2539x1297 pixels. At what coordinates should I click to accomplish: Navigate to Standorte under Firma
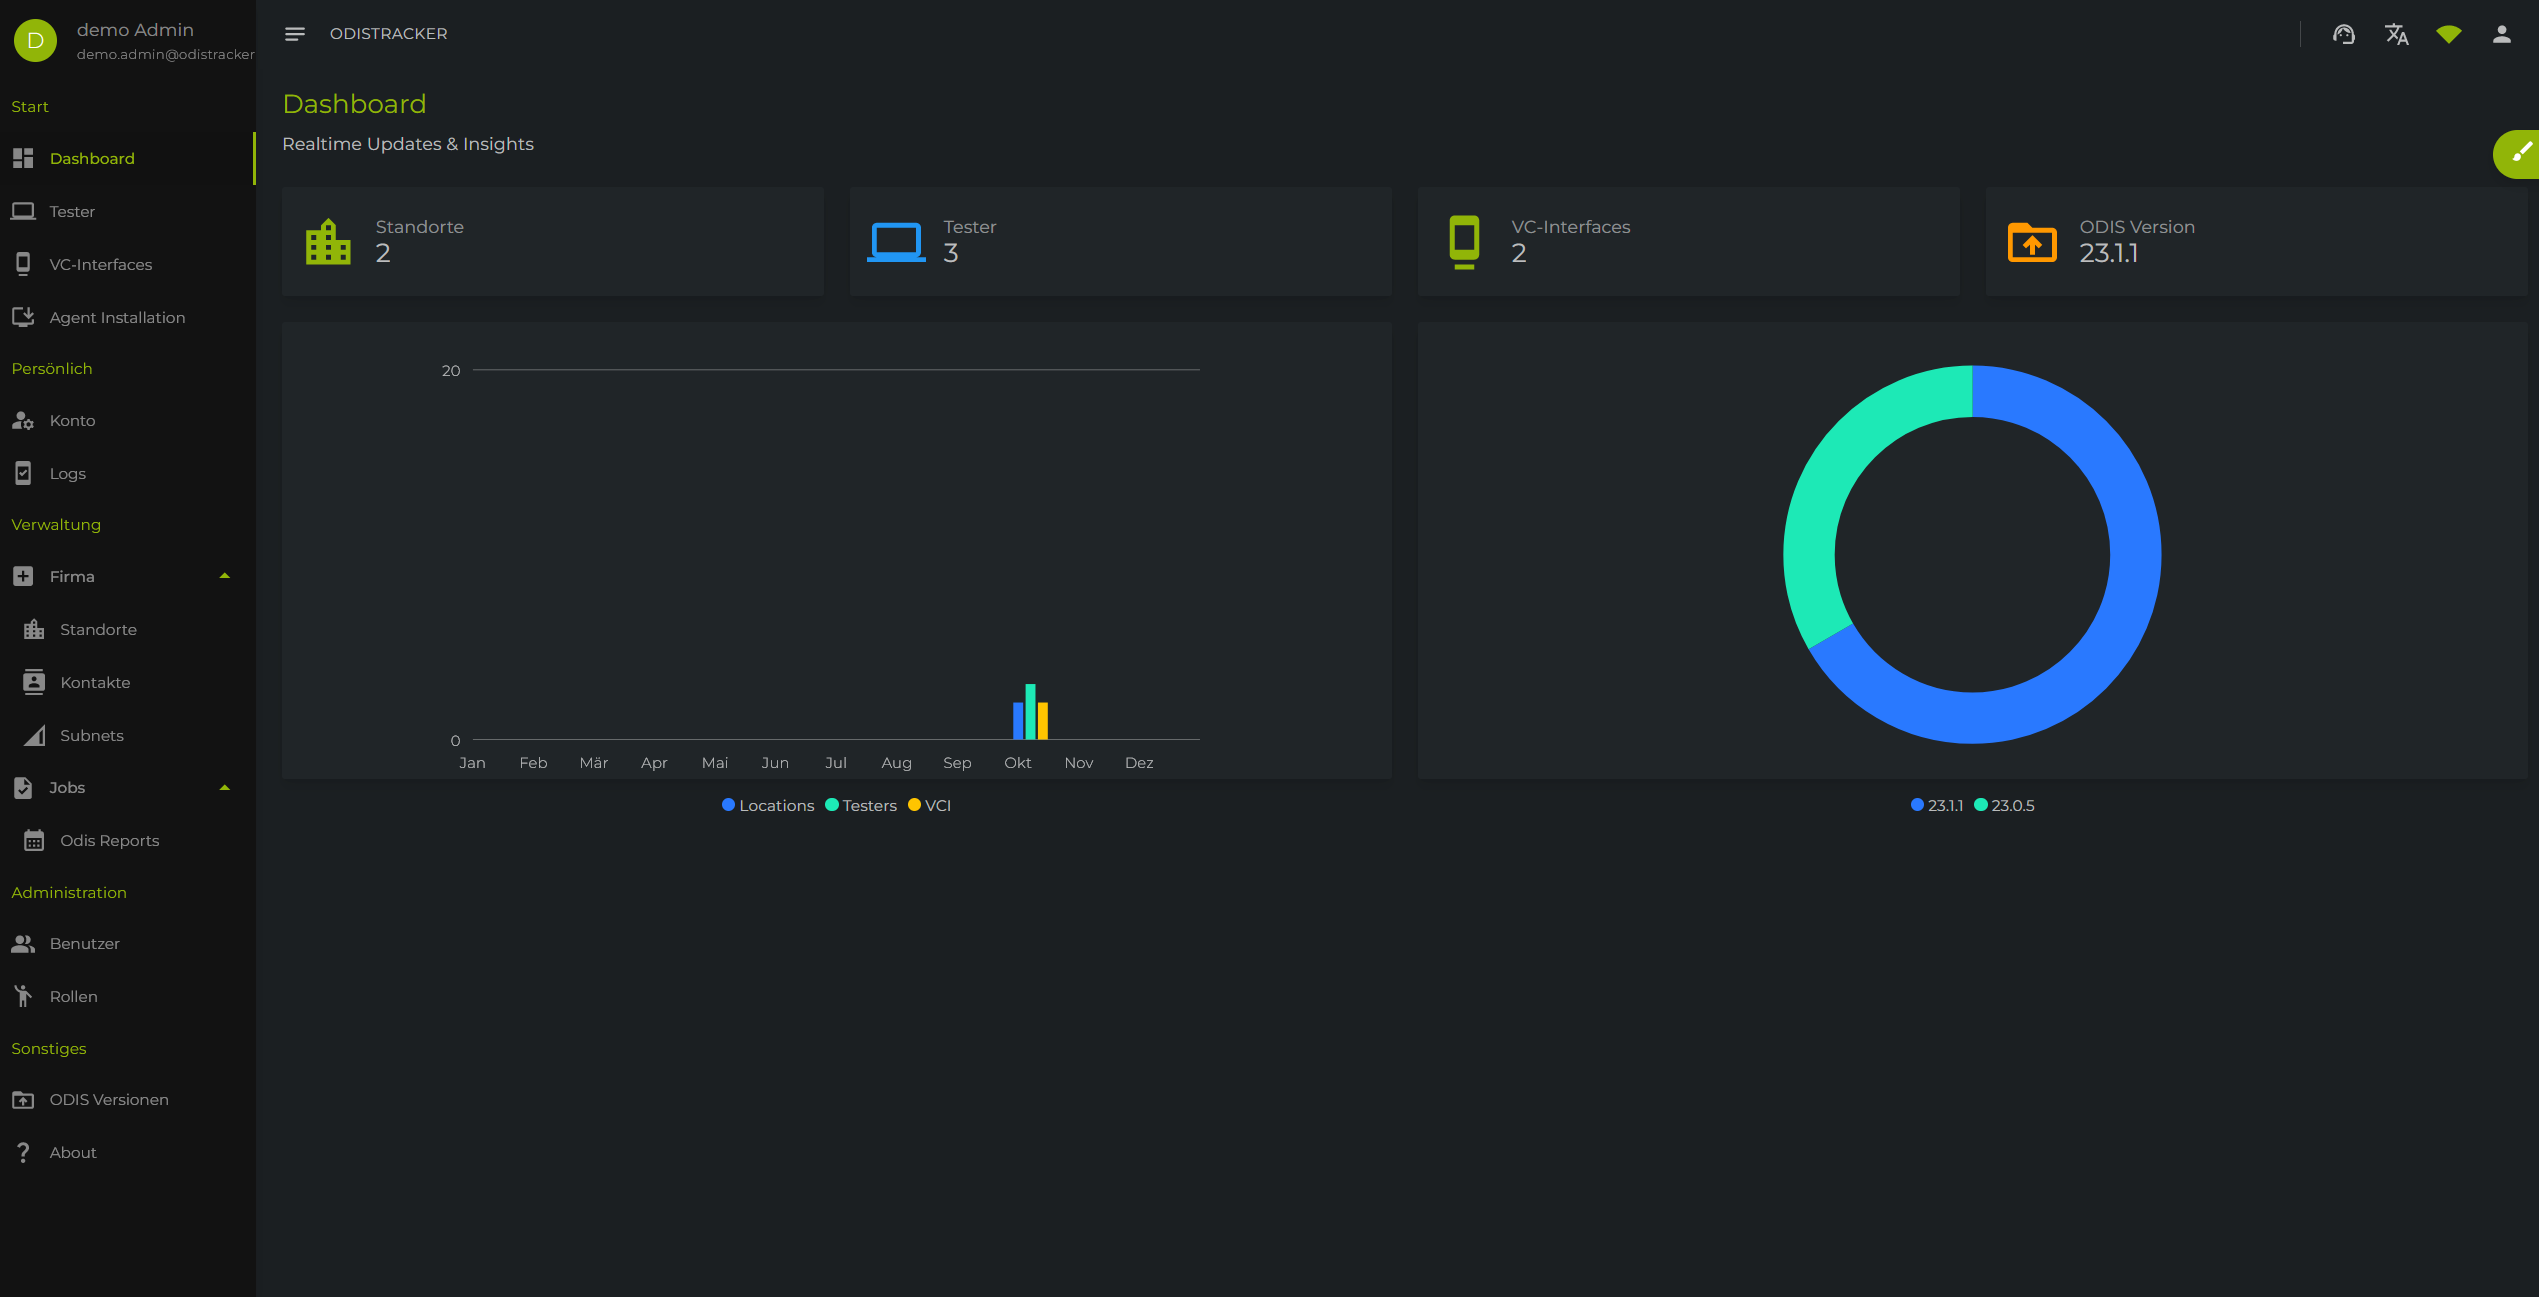[127, 629]
